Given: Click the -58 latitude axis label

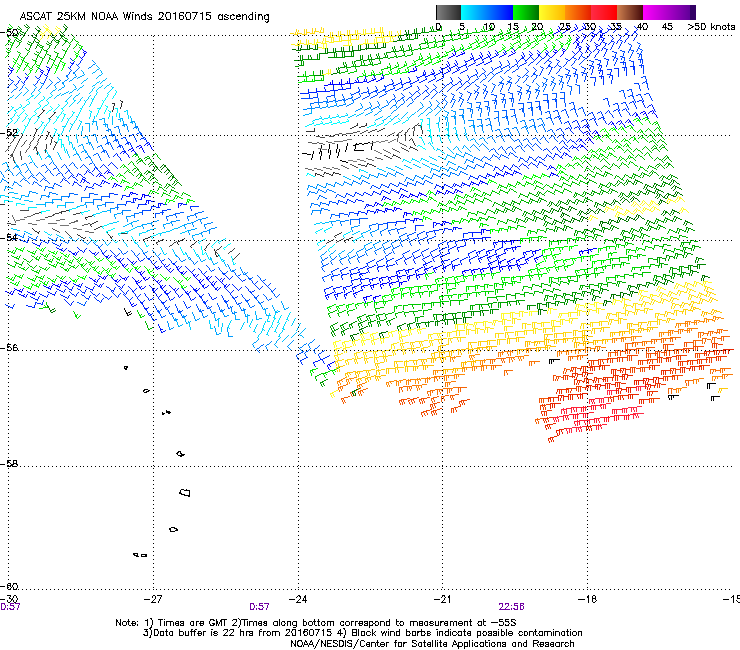Looking at the screenshot, I should pos(9,464).
